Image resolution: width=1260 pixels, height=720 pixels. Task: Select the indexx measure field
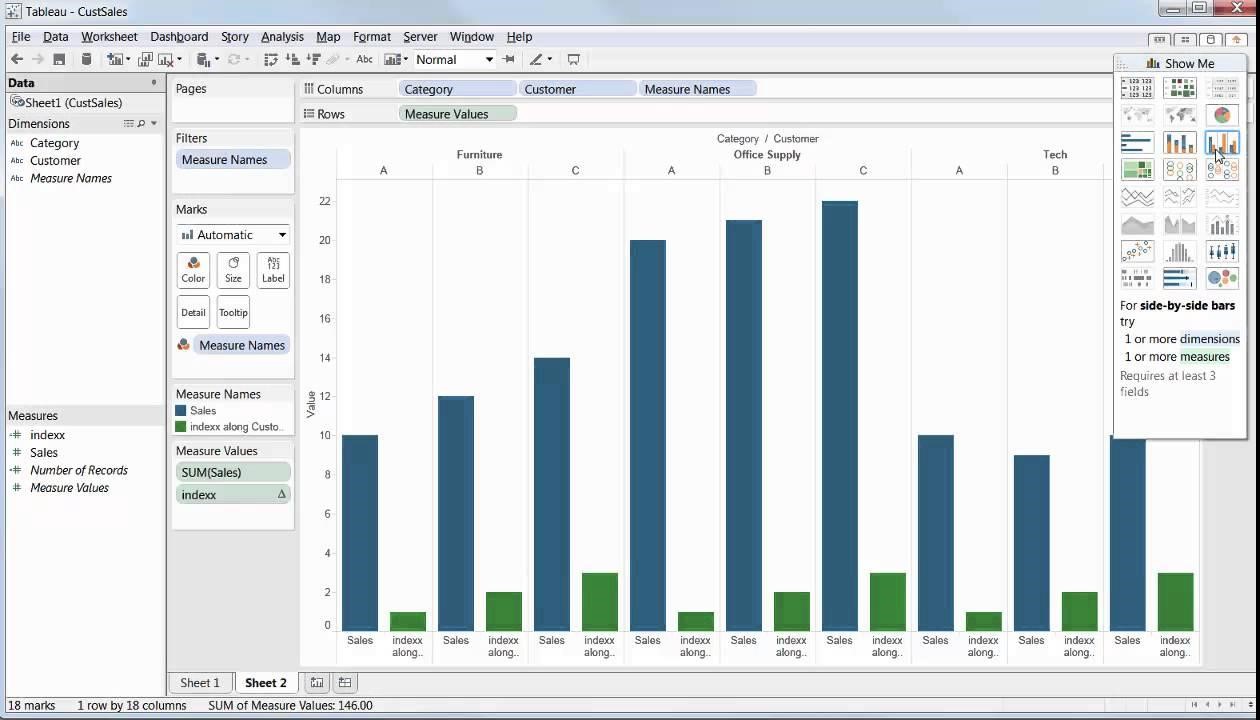pos(47,435)
